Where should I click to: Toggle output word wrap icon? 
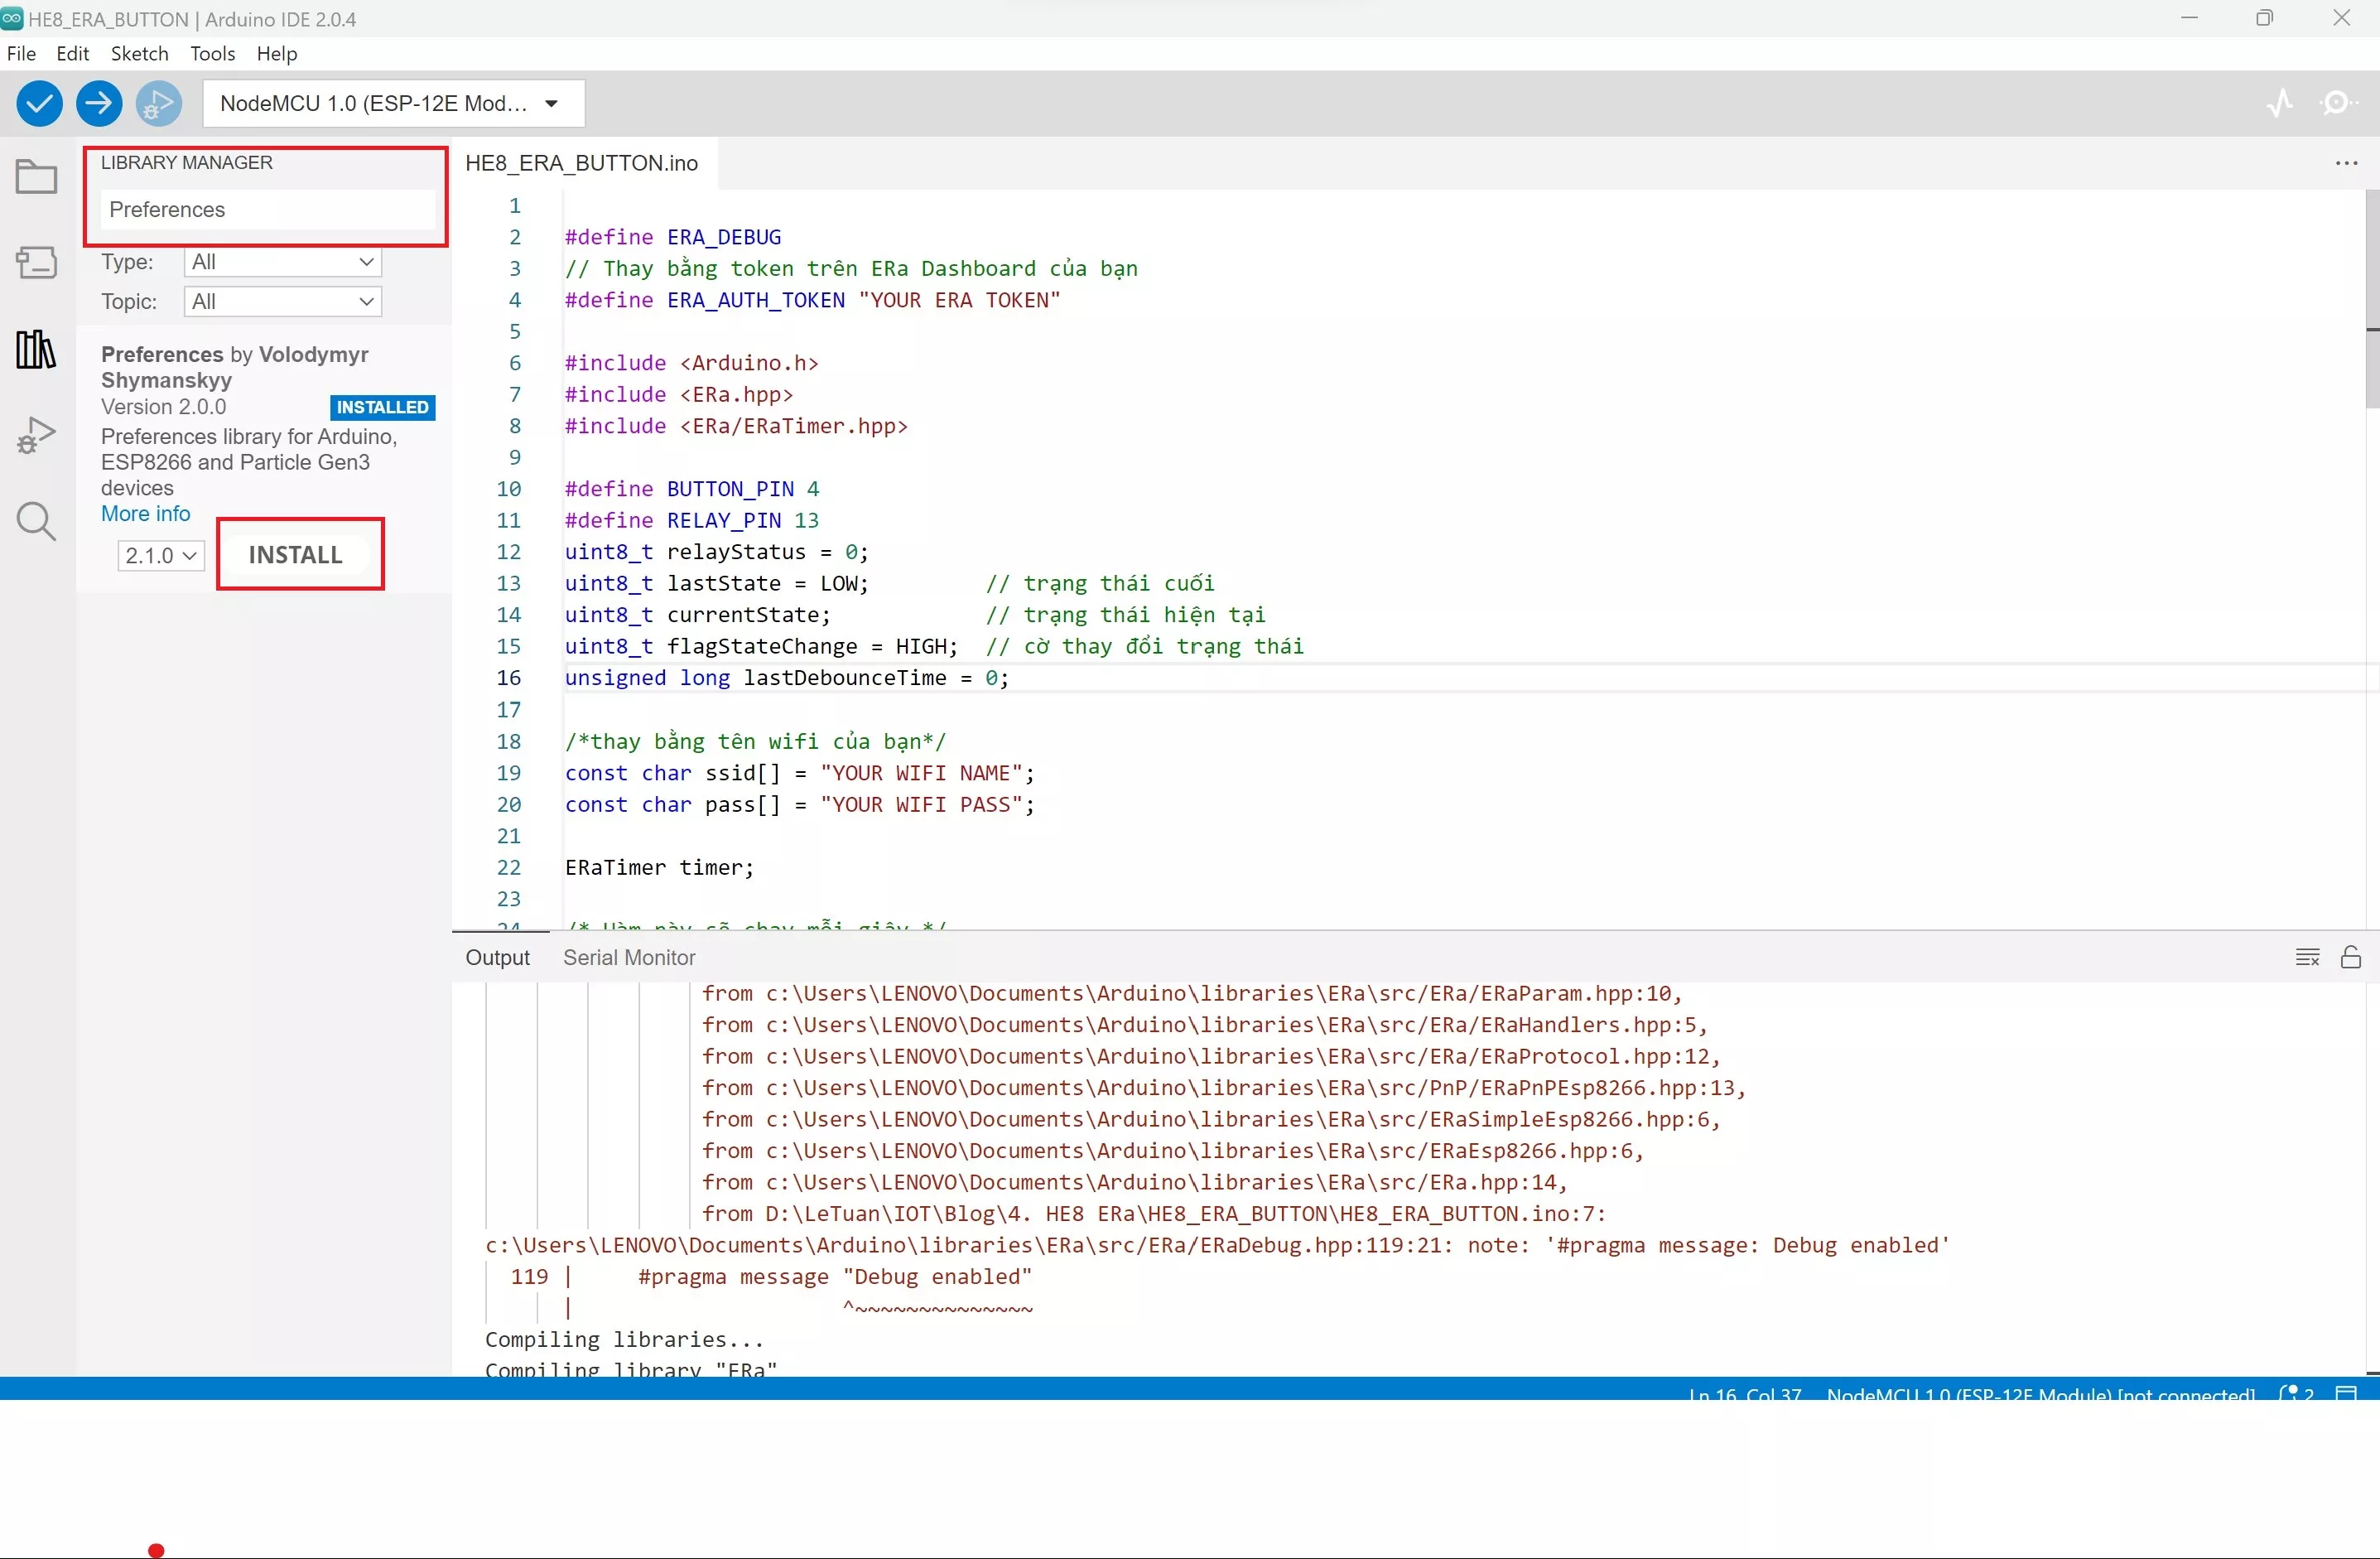[x=2307, y=957]
